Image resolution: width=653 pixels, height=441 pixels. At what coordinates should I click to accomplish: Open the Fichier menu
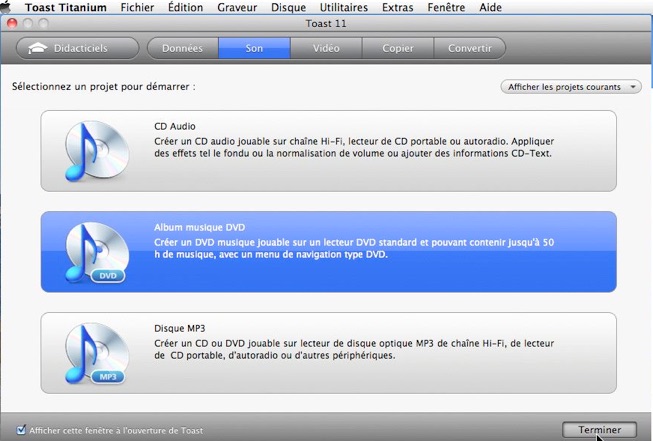pyautogui.click(x=137, y=7)
